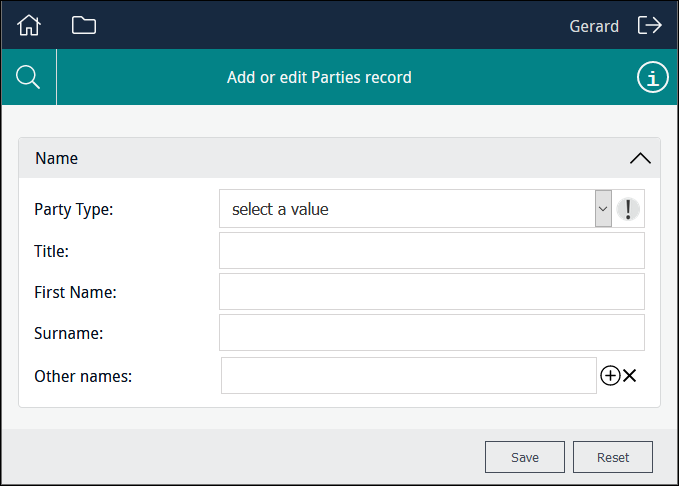
Task: Click the Name section header title
Action: point(57,158)
